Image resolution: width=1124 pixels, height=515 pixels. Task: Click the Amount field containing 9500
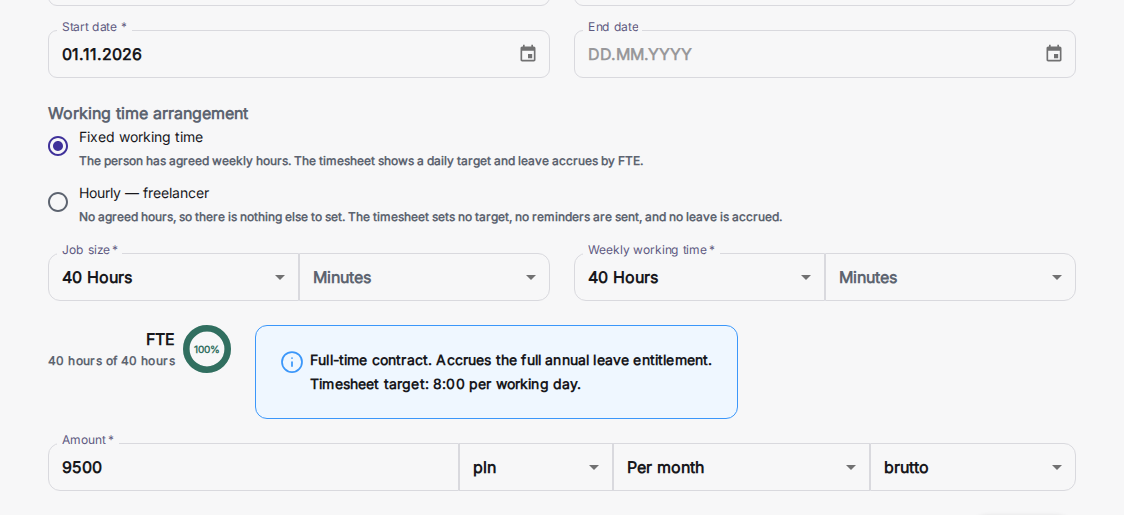254,467
